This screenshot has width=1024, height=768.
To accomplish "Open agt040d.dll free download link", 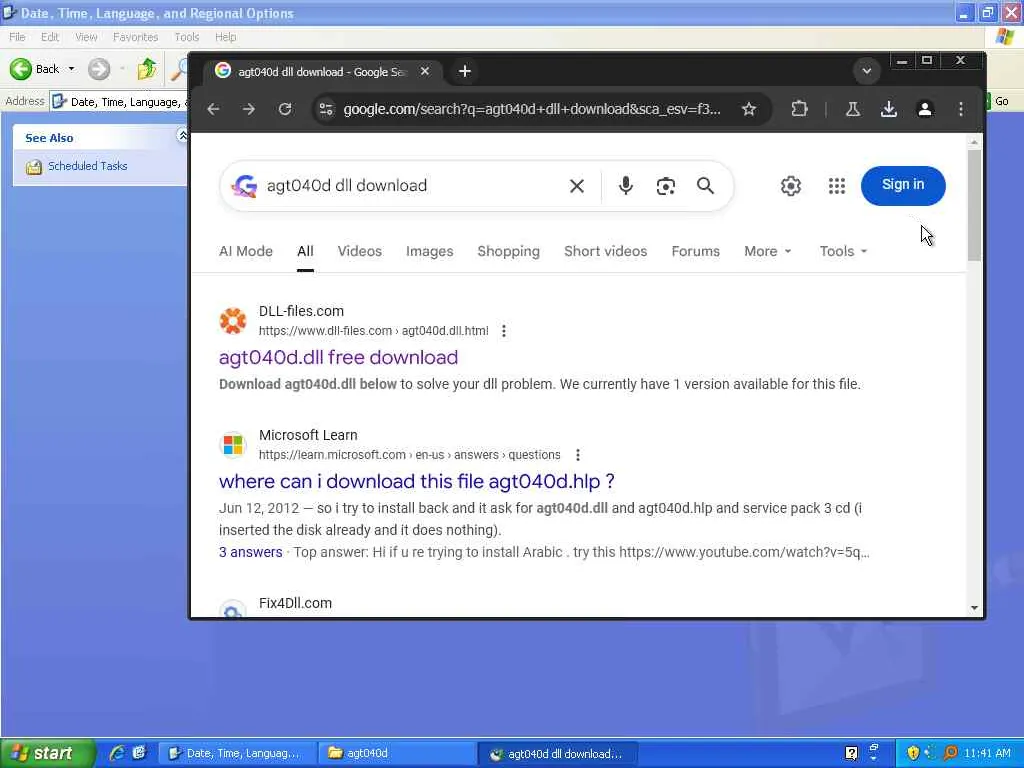I will pyautogui.click(x=338, y=357).
